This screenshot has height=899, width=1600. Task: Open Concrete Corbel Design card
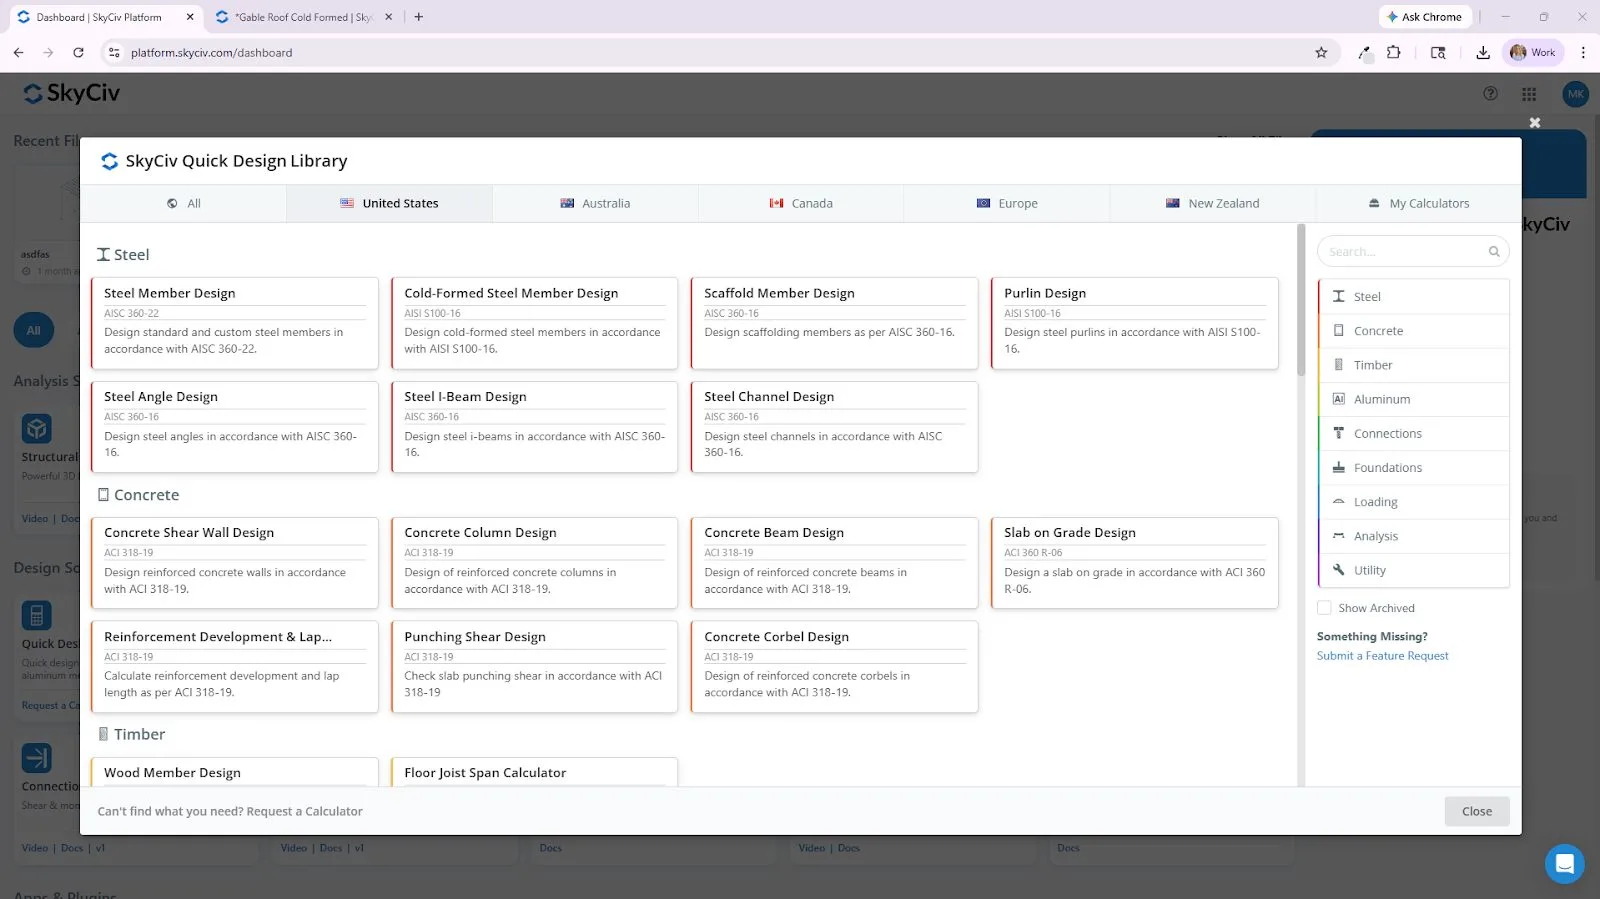click(834, 667)
